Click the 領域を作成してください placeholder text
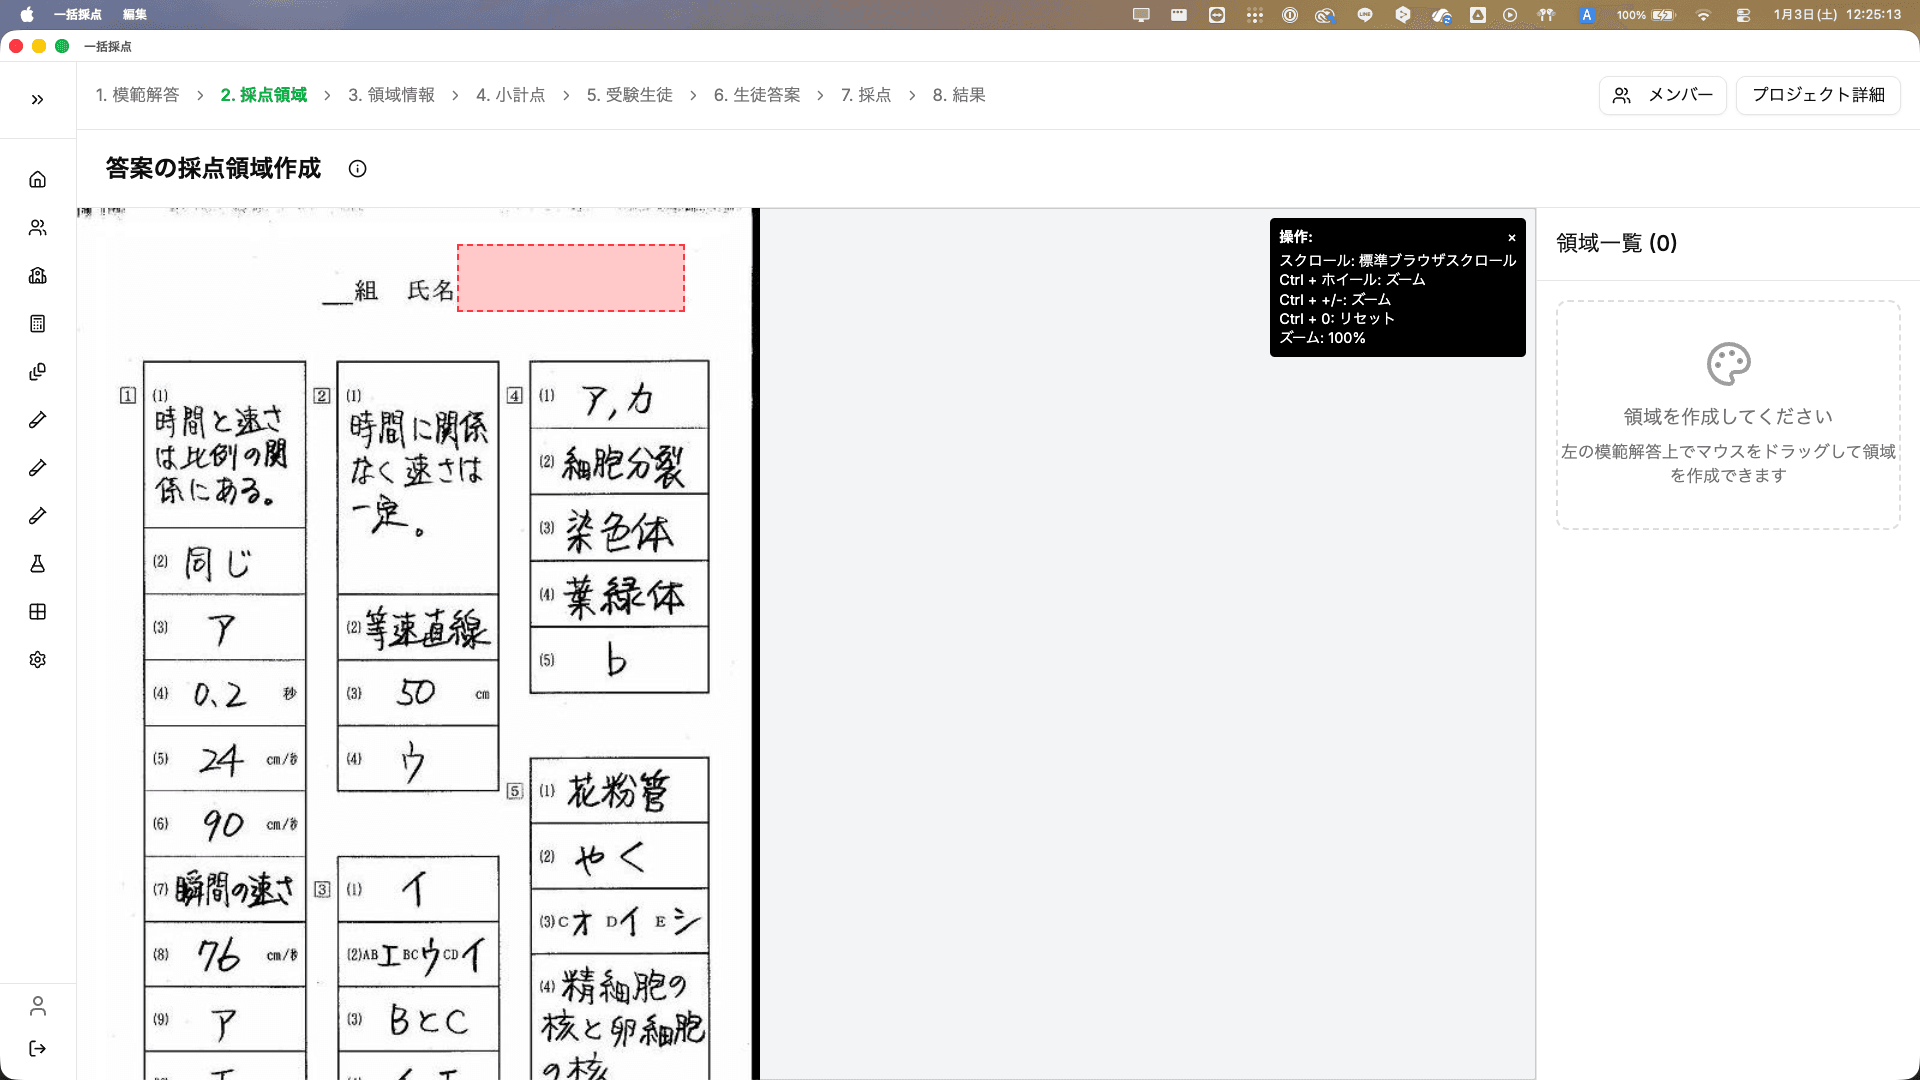This screenshot has height=1080, width=1920. coord(1728,416)
